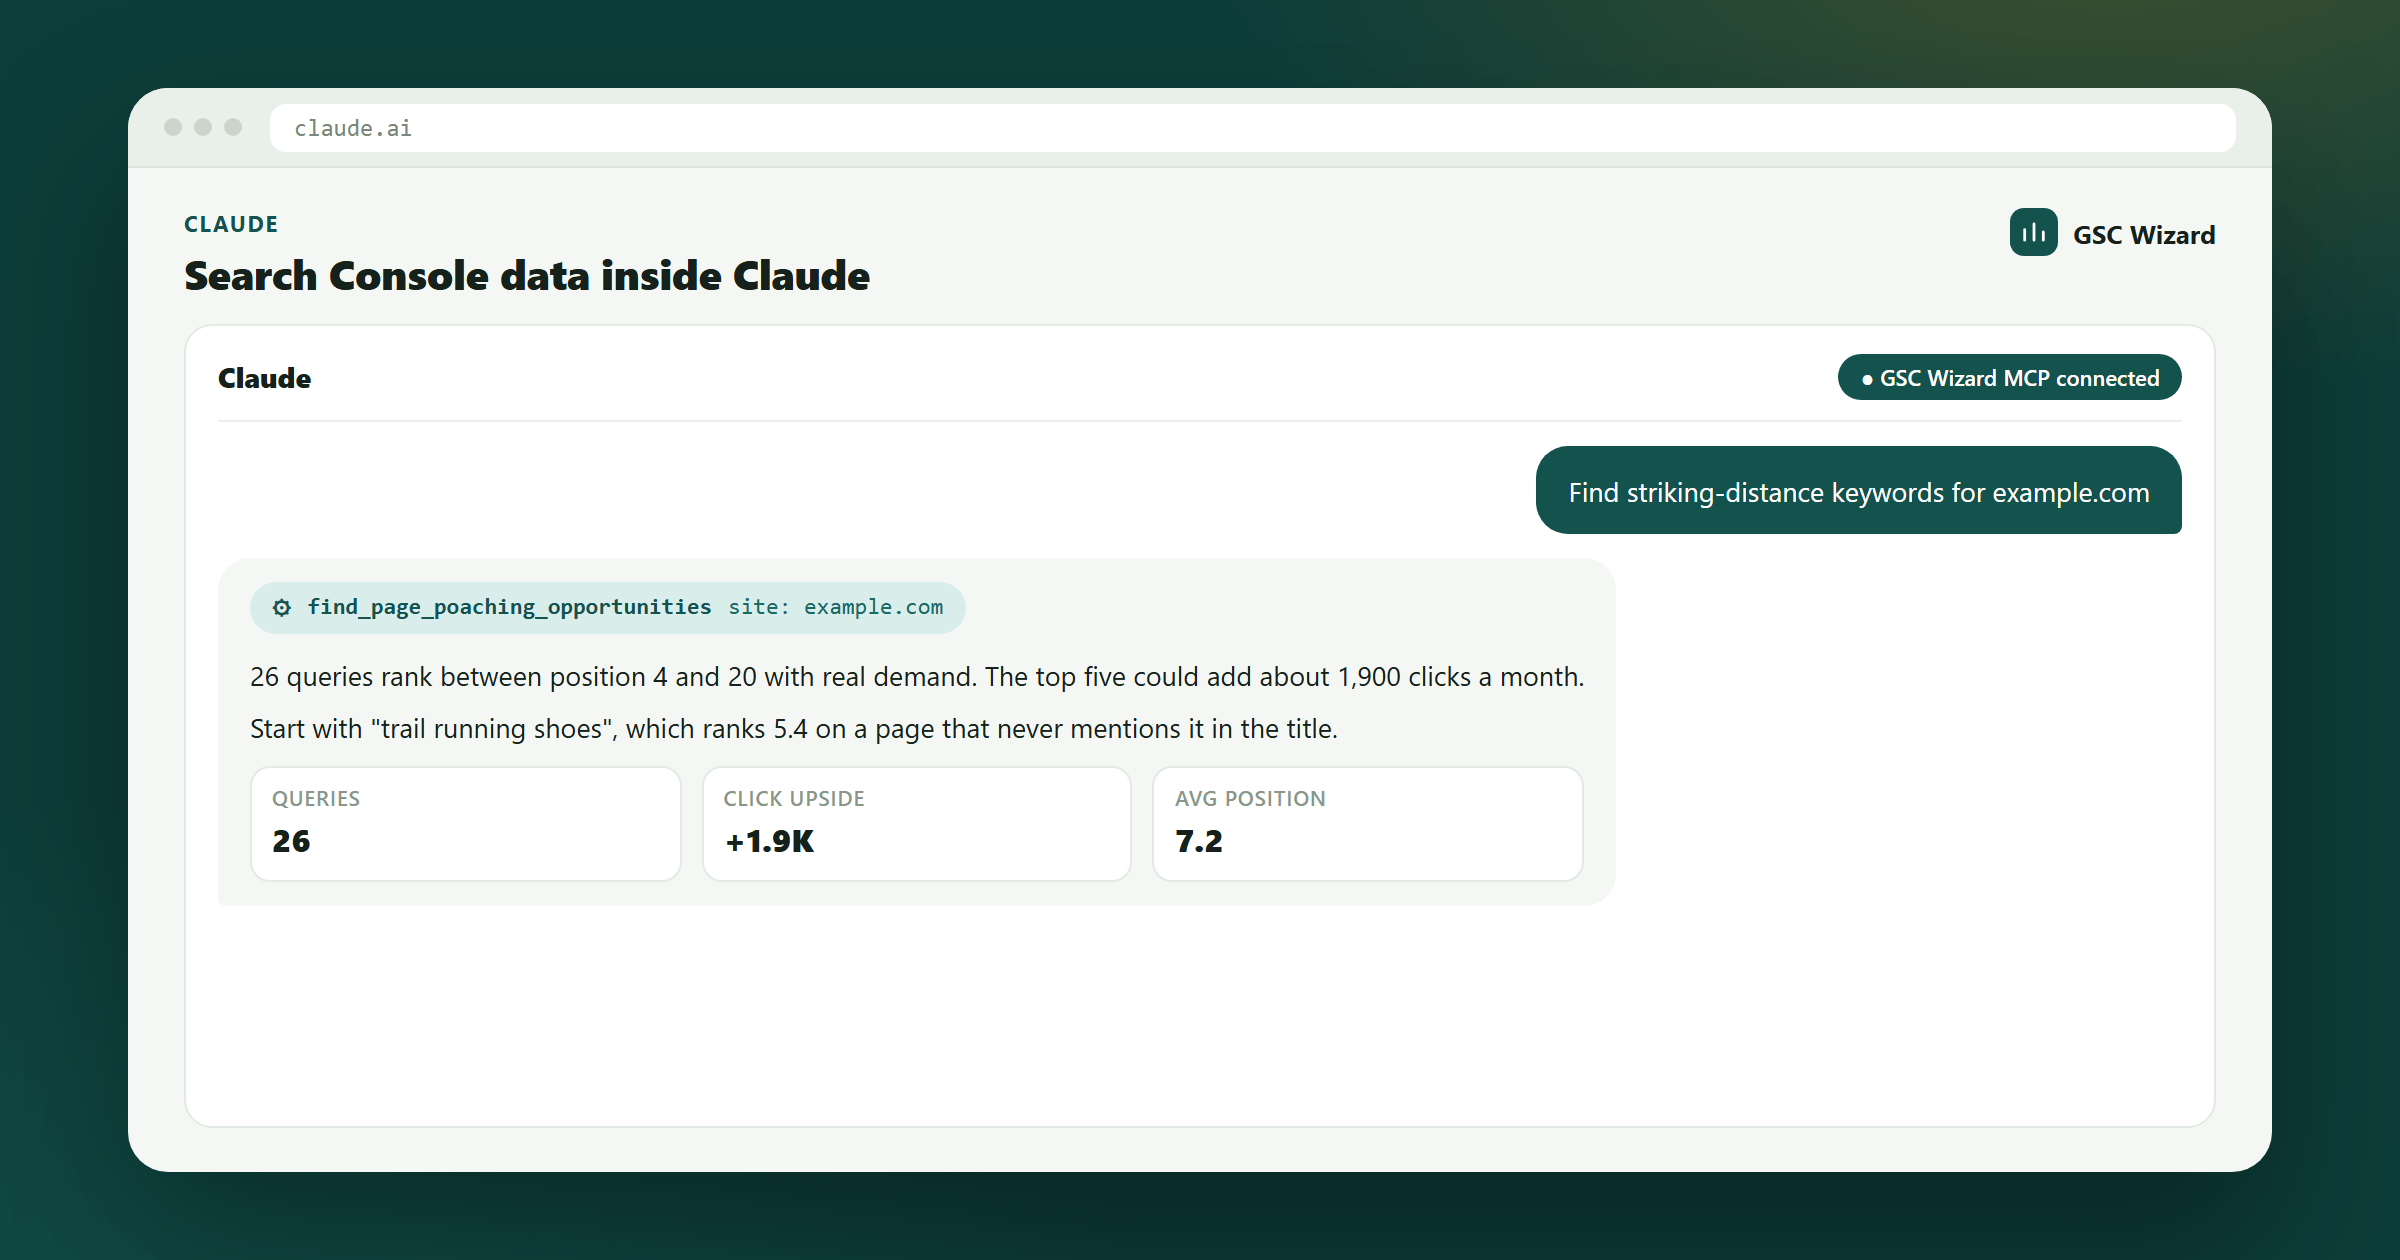
Task: Click the bold Claude chat panel title
Action: click(265, 378)
